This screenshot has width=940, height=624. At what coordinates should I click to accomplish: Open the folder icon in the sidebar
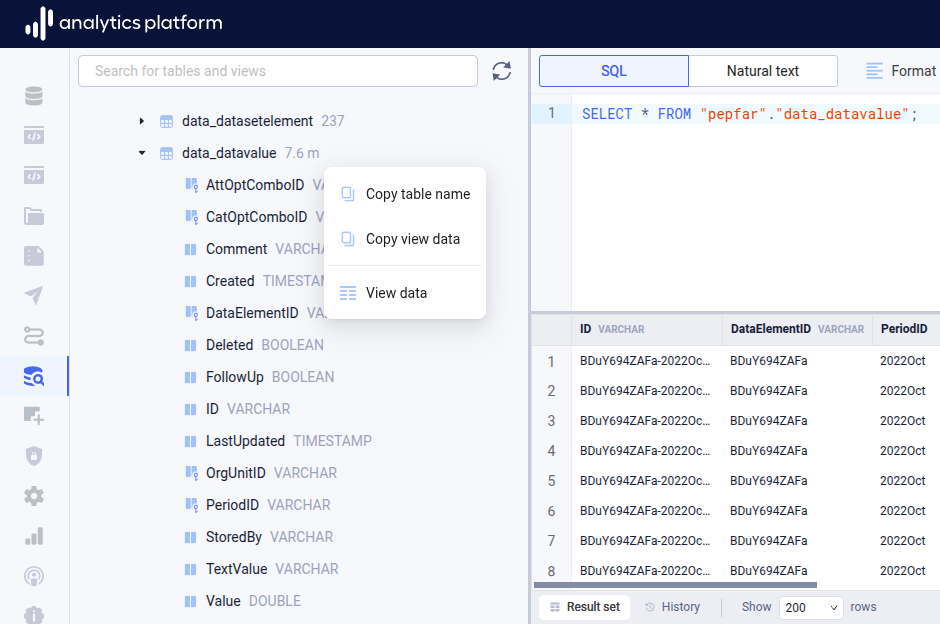[x=33, y=216]
